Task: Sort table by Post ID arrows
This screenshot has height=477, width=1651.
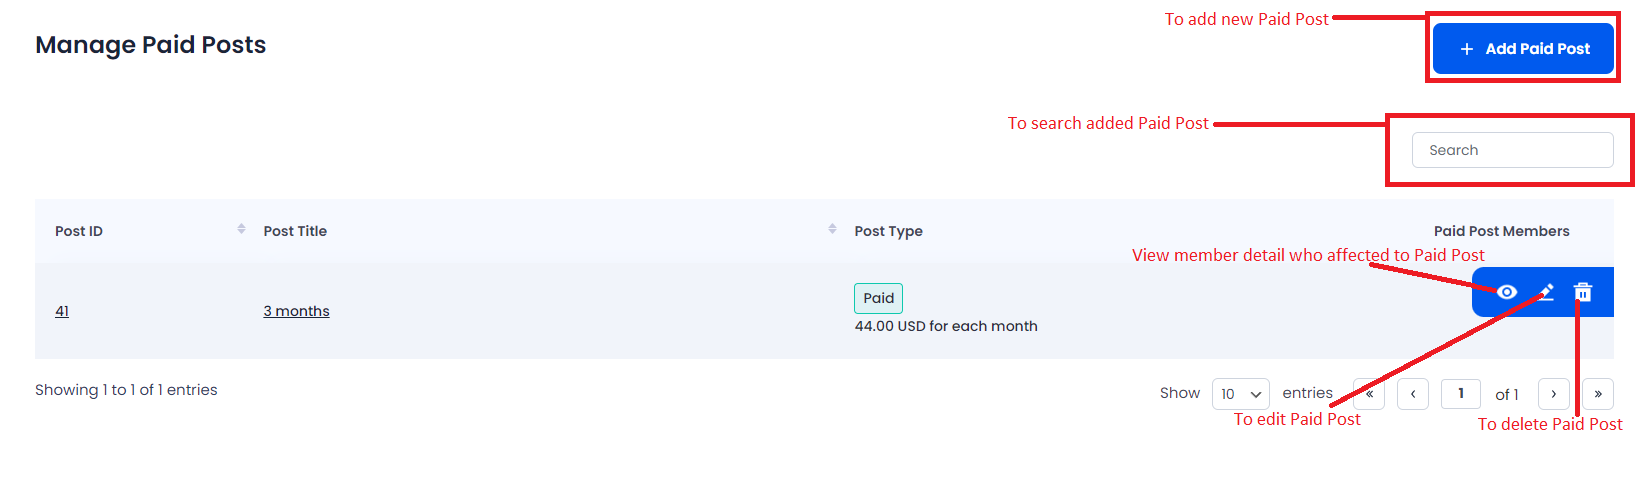Action: [x=241, y=229]
